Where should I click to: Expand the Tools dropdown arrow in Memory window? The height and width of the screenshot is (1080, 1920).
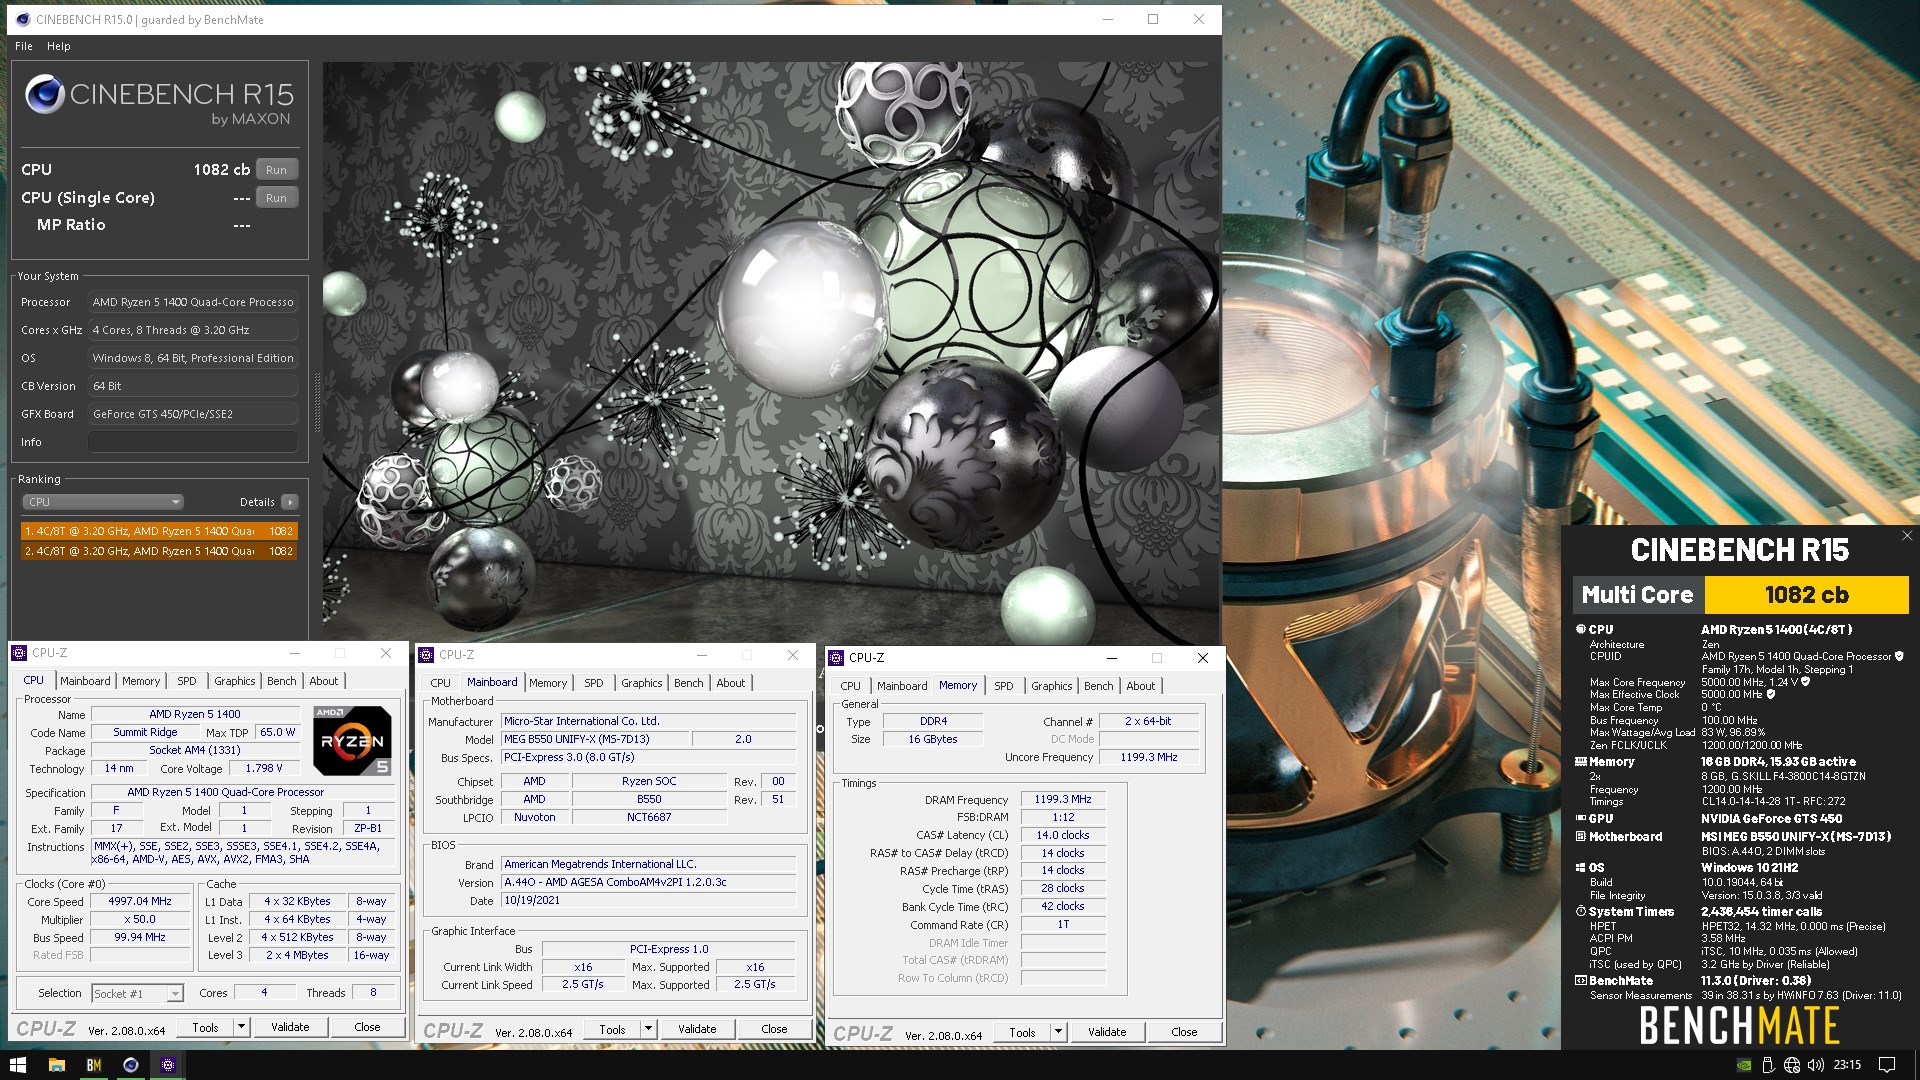(x=1058, y=1032)
